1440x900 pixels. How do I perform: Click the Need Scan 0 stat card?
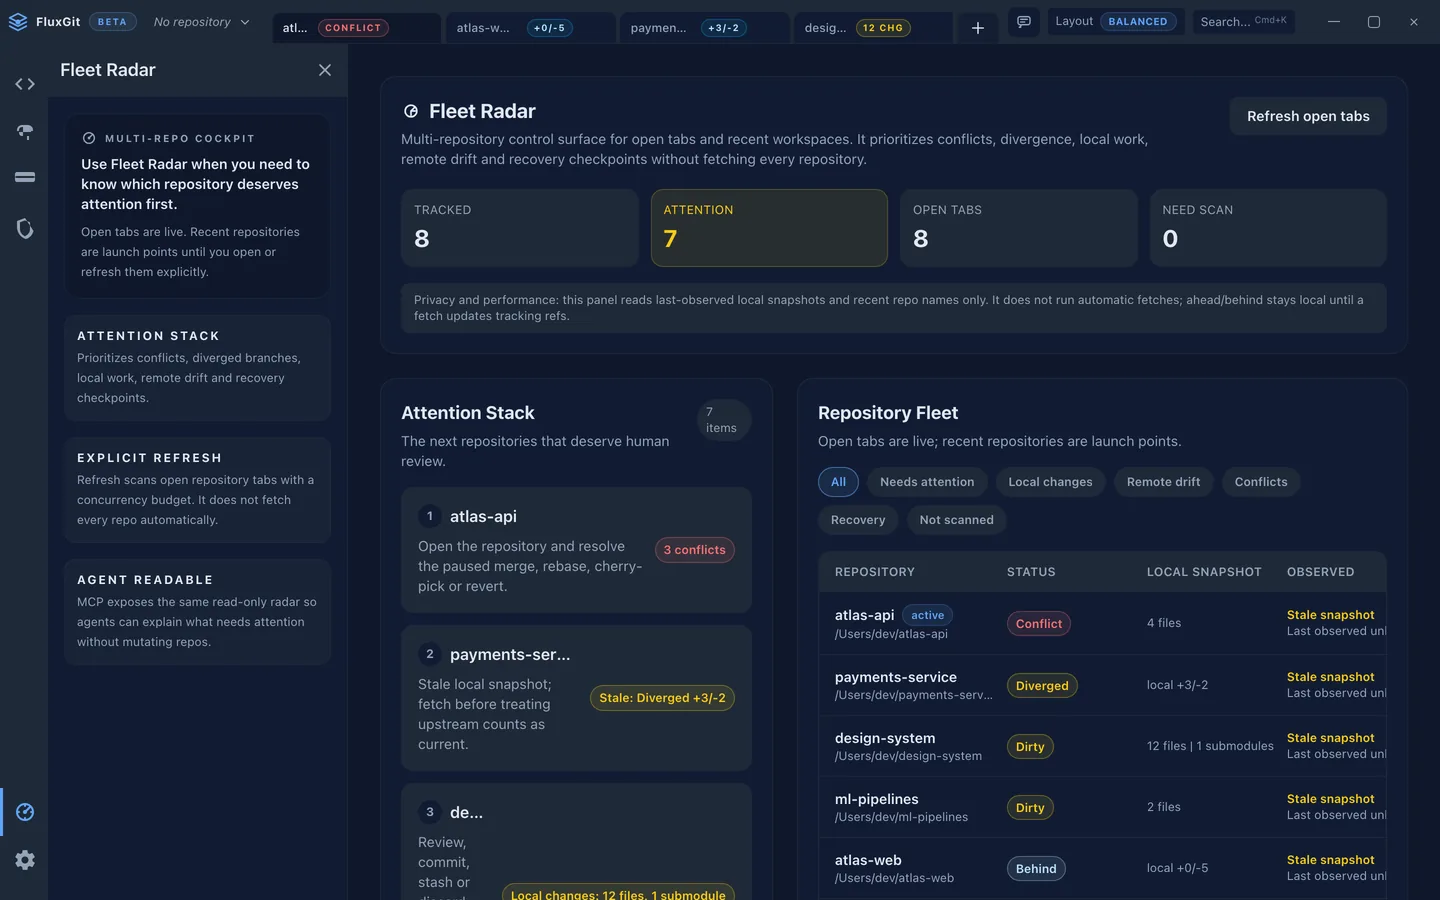coord(1268,228)
